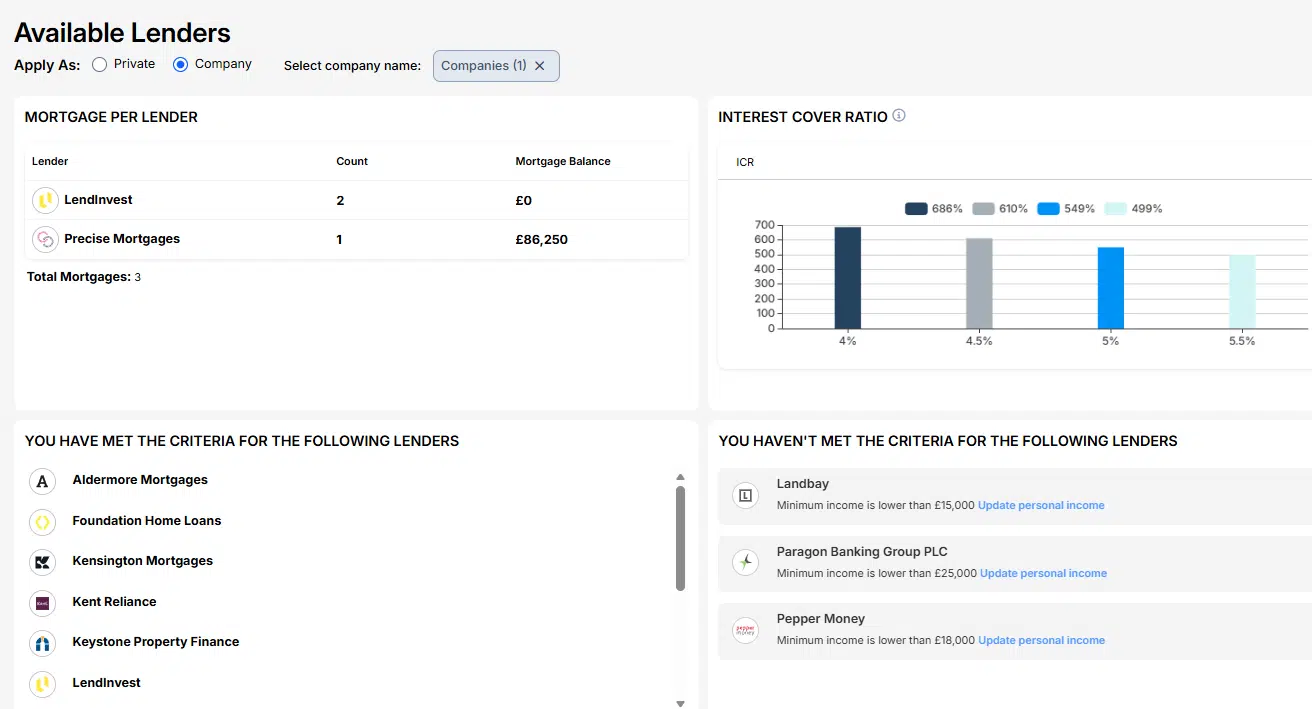Screen dimensions: 1312x709
Task: Click the Foundation Home Loans logo
Action: coord(42,522)
